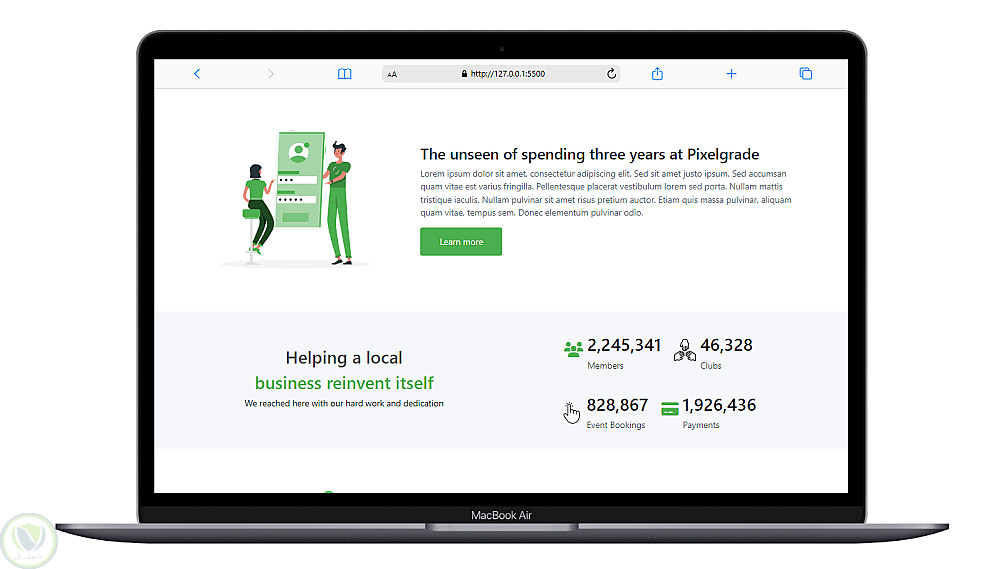Show all tabs overview icon
This screenshot has height=569, width=1000.
point(805,74)
